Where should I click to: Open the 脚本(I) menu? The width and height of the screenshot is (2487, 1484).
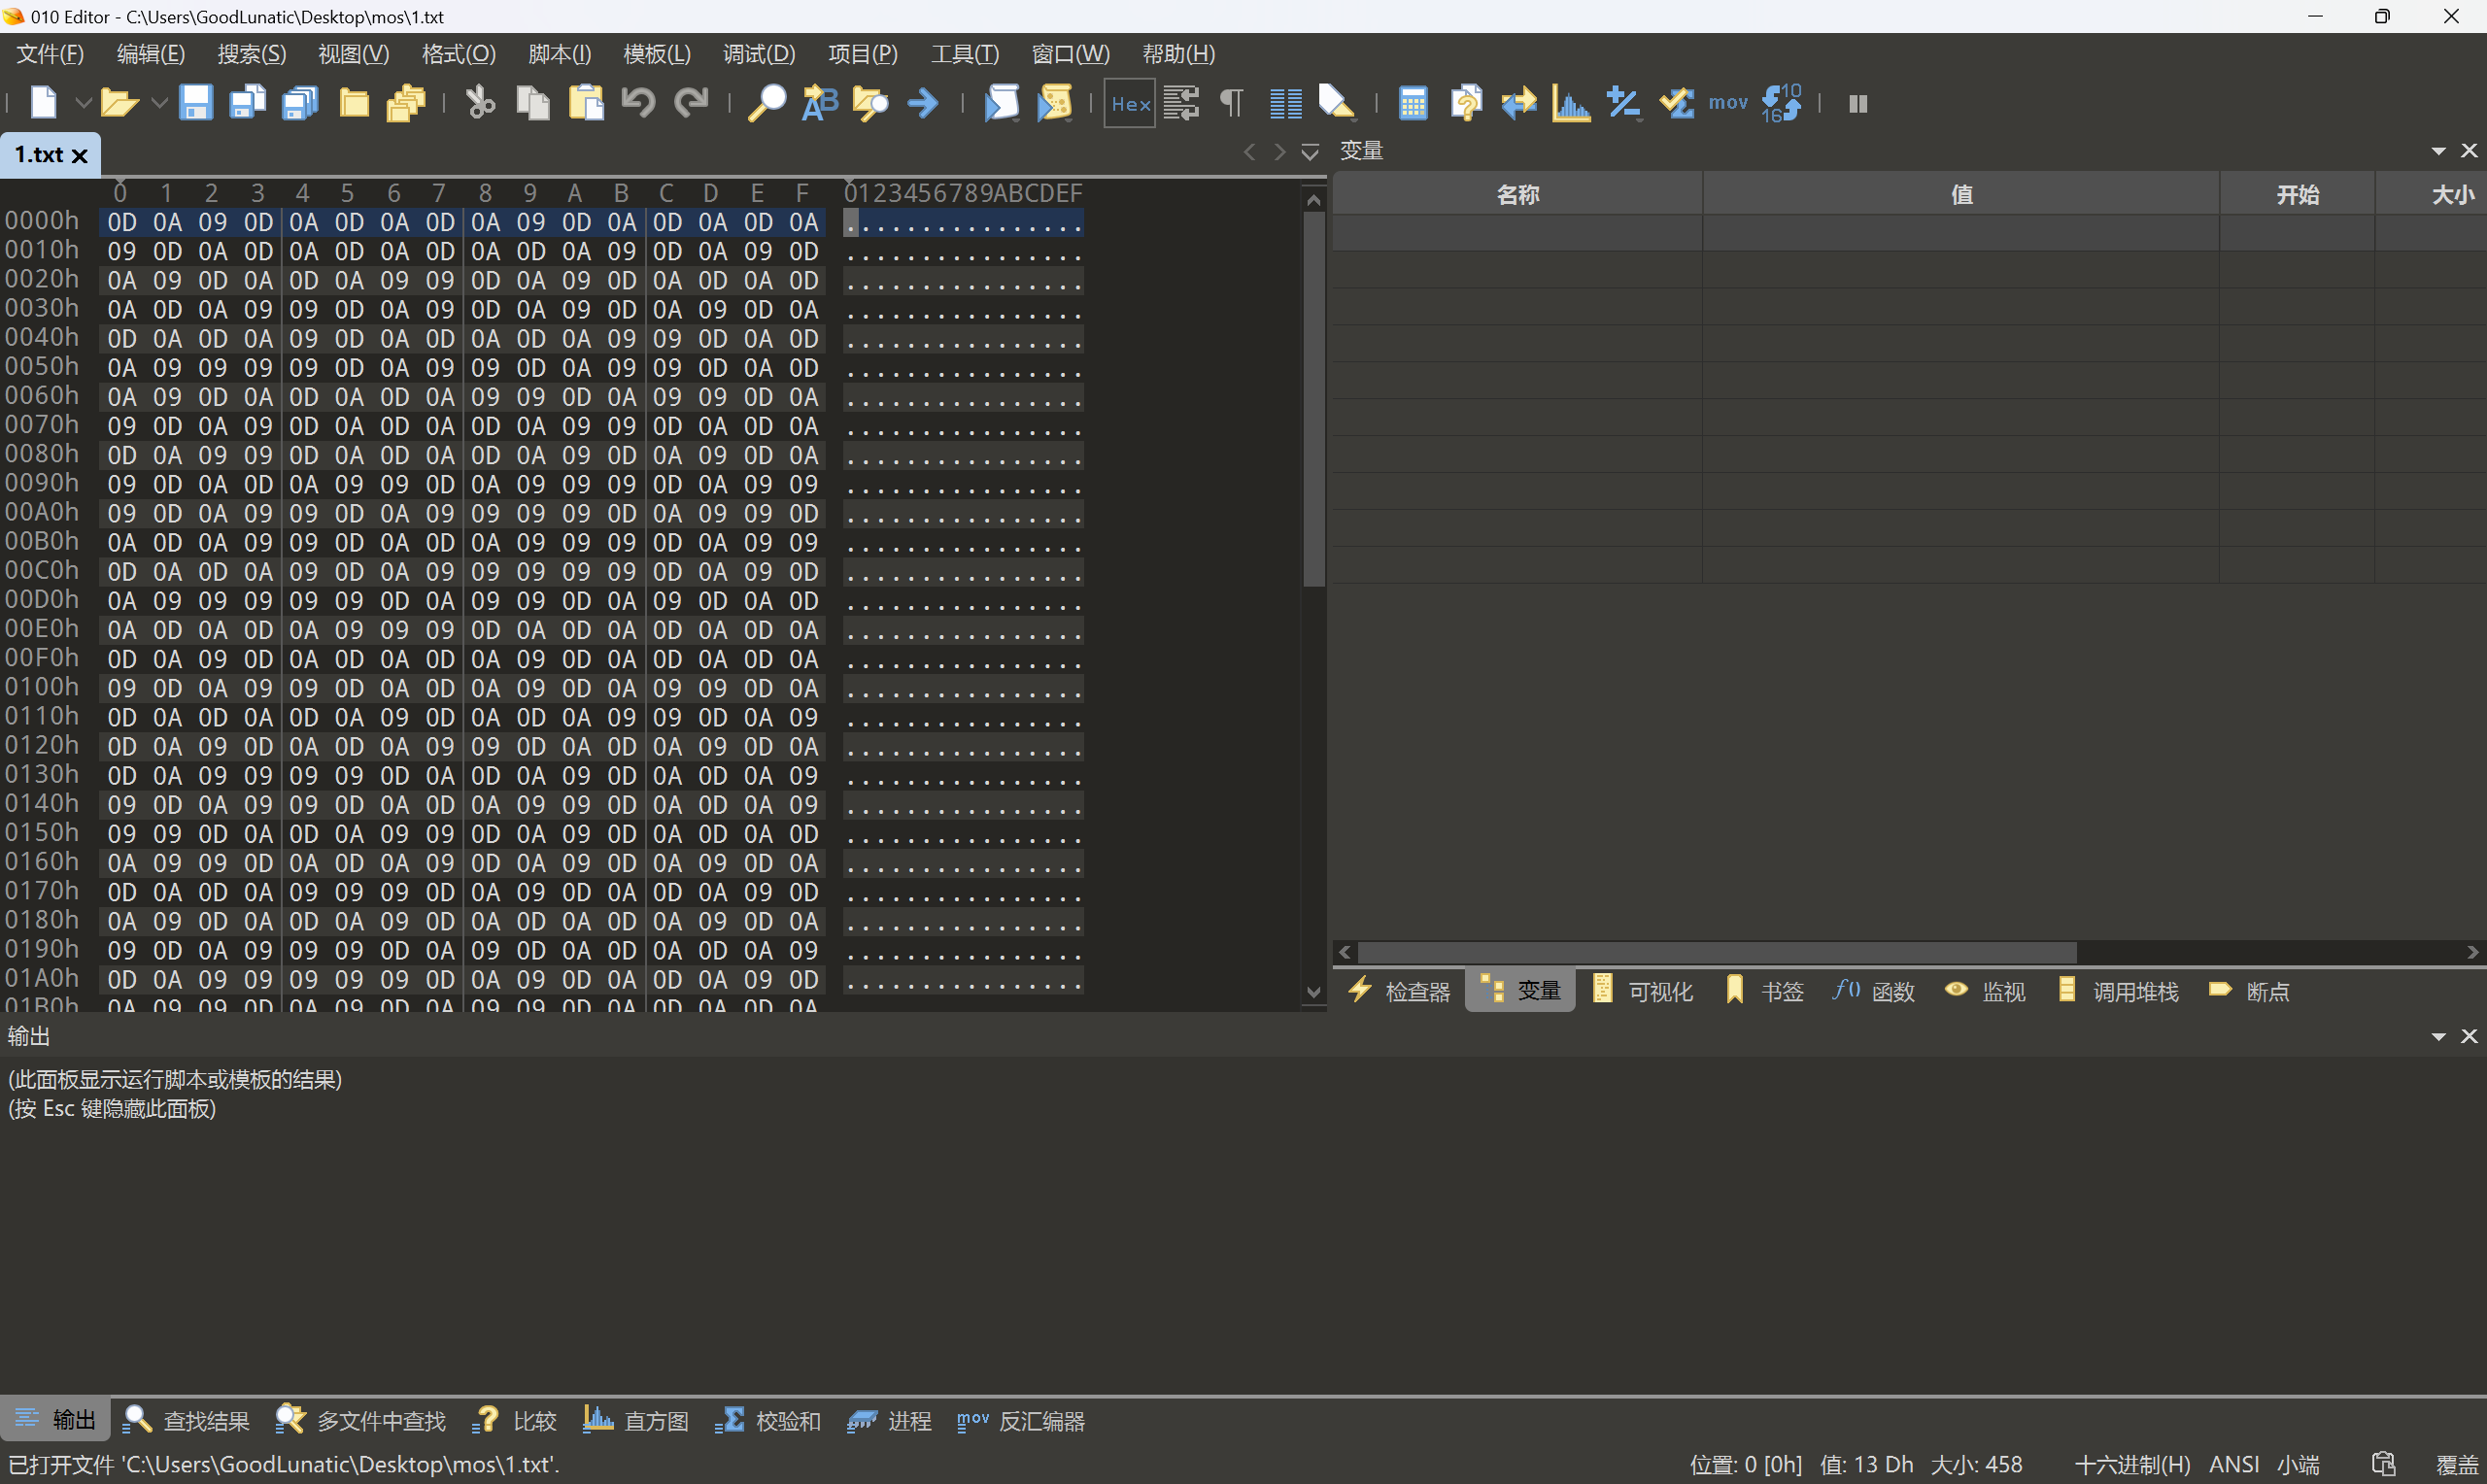(560, 54)
